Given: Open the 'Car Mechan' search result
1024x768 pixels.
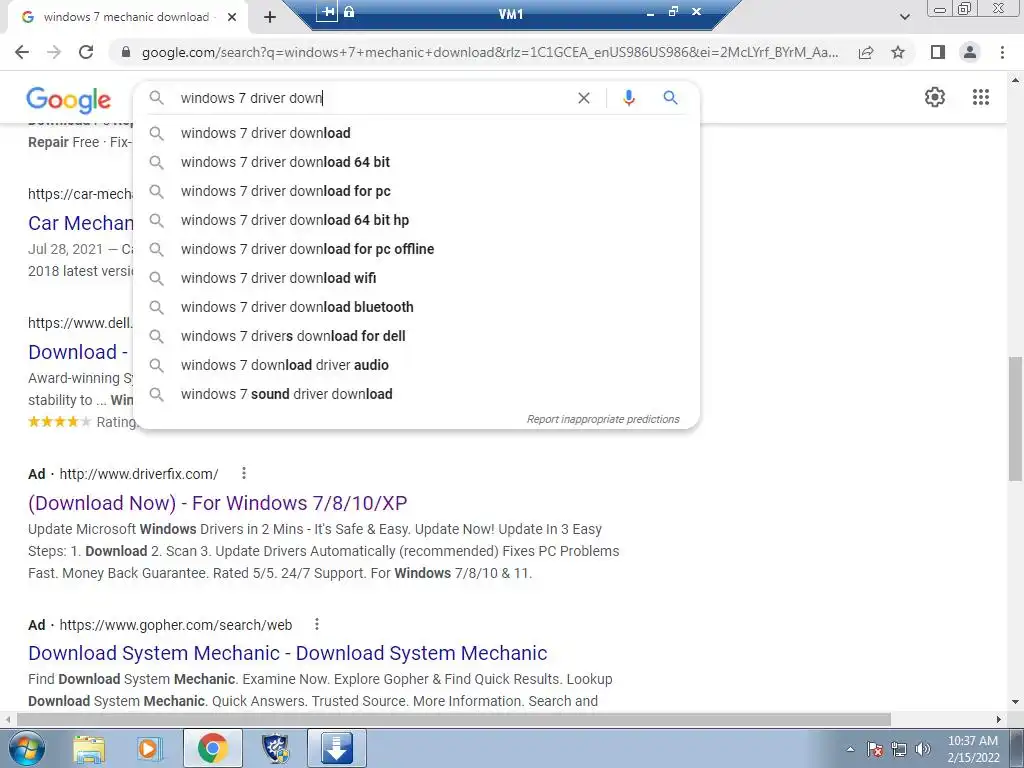Looking at the screenshot, I should [80, 223].
